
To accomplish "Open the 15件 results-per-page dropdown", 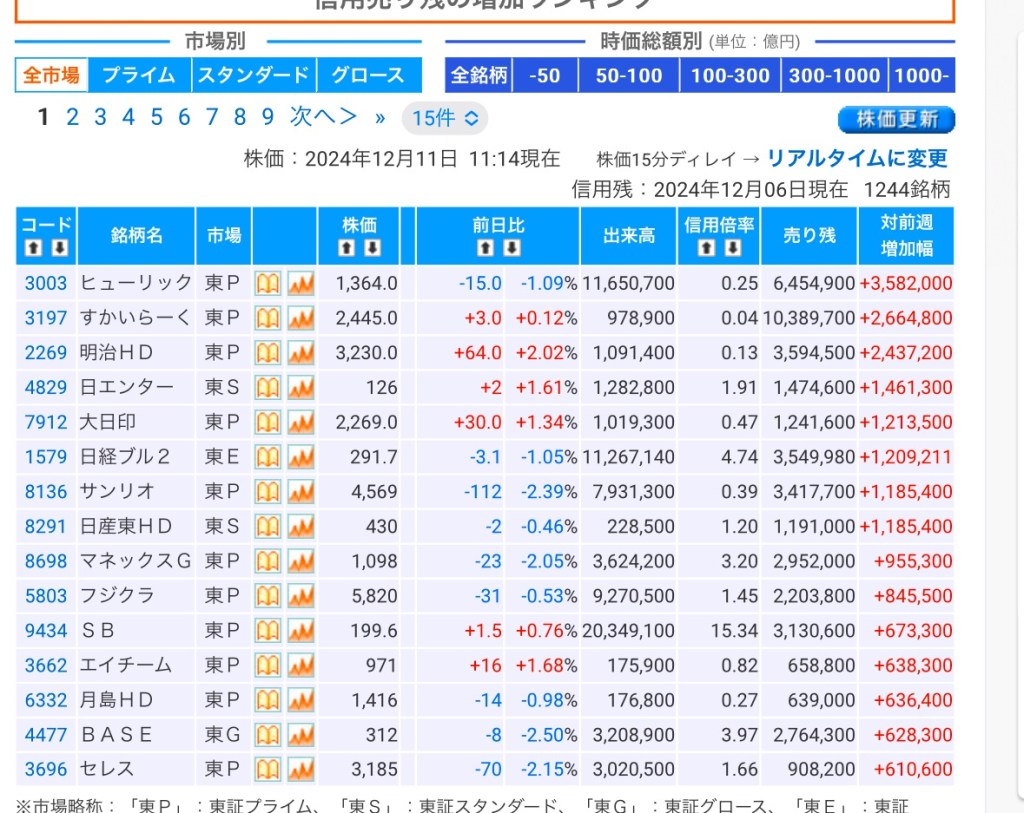I will 445,118.
